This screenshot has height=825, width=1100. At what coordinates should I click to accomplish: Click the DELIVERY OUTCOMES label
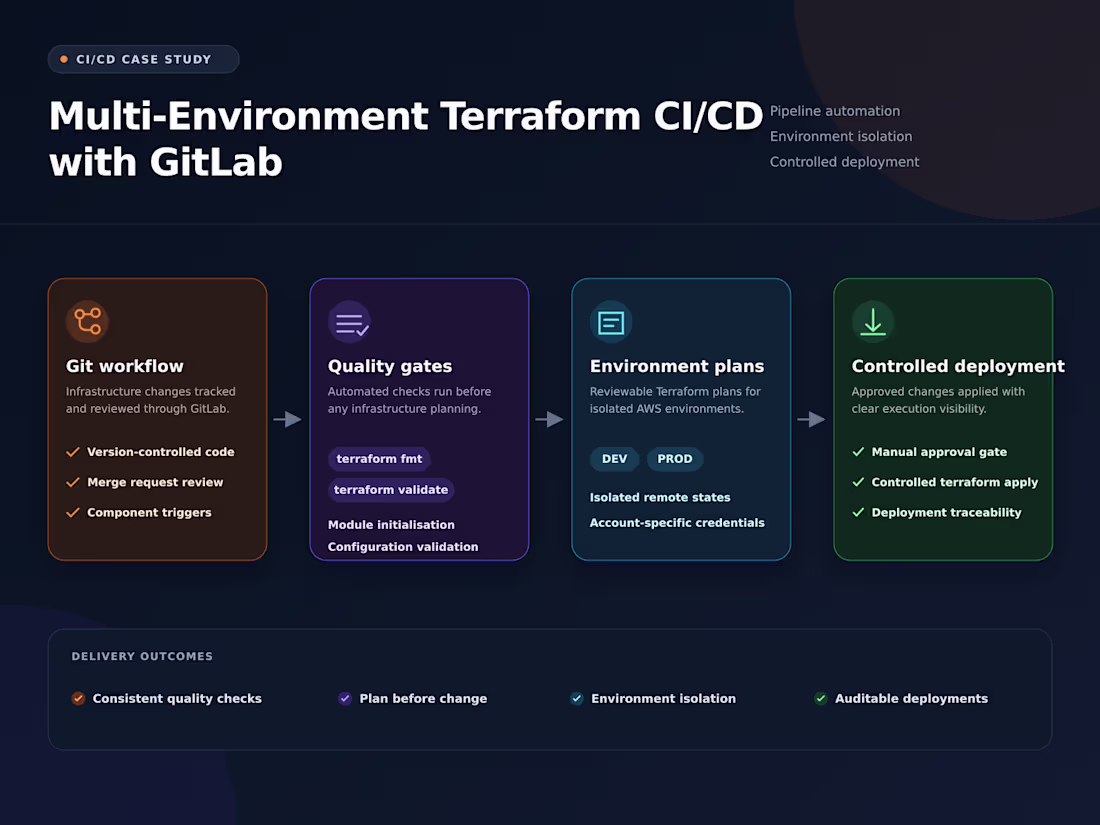[142, 656]
